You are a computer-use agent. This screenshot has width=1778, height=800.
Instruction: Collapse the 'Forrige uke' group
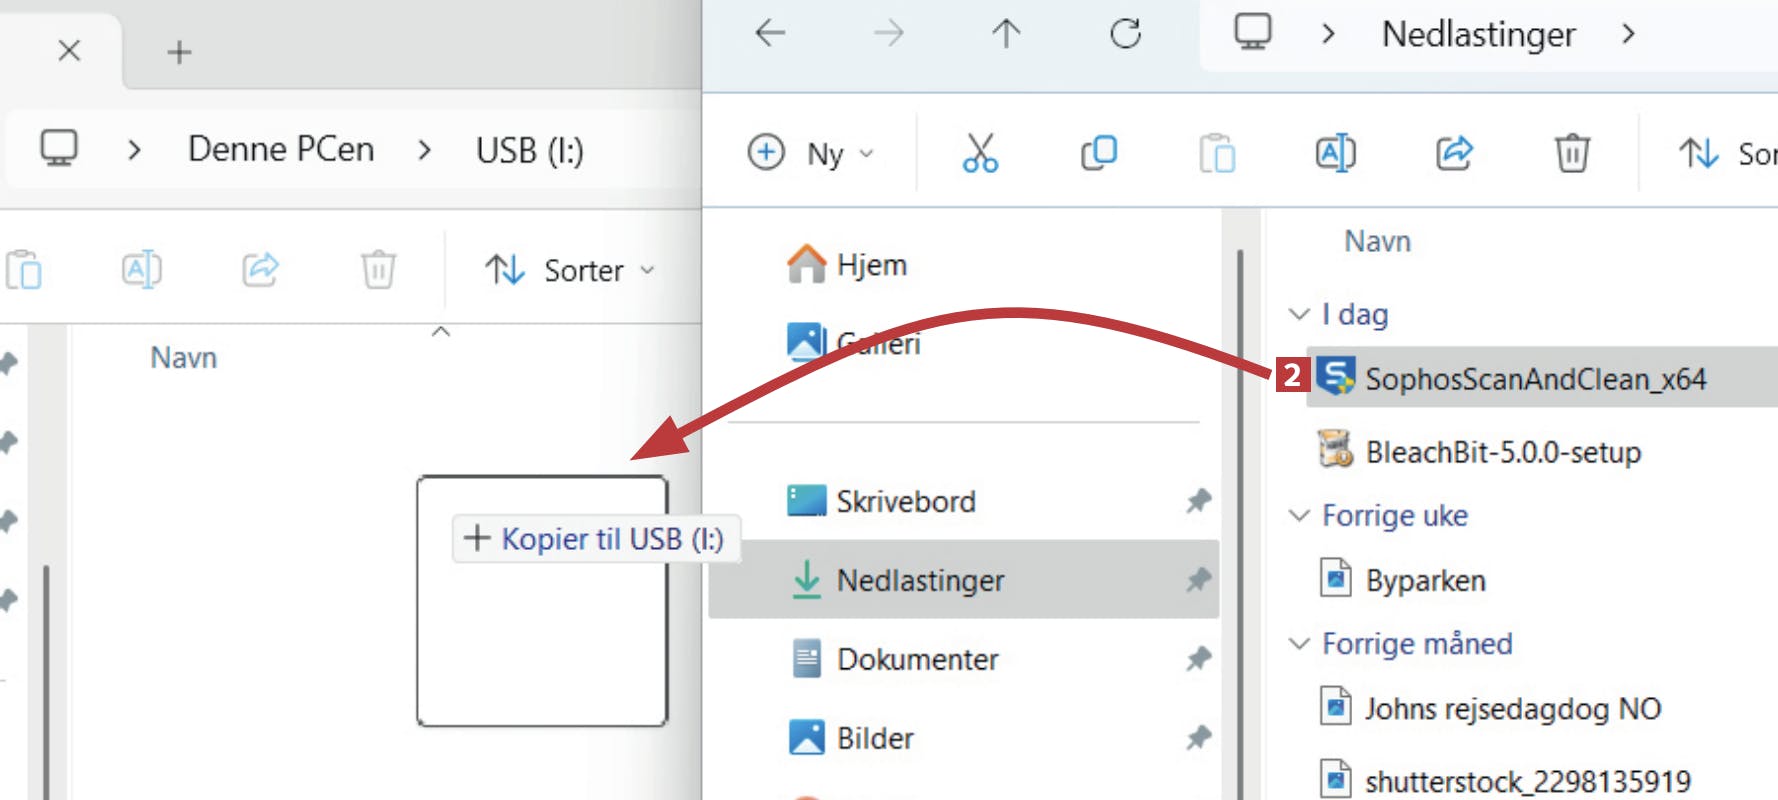pyautogui.click(x=1299, y=515)
